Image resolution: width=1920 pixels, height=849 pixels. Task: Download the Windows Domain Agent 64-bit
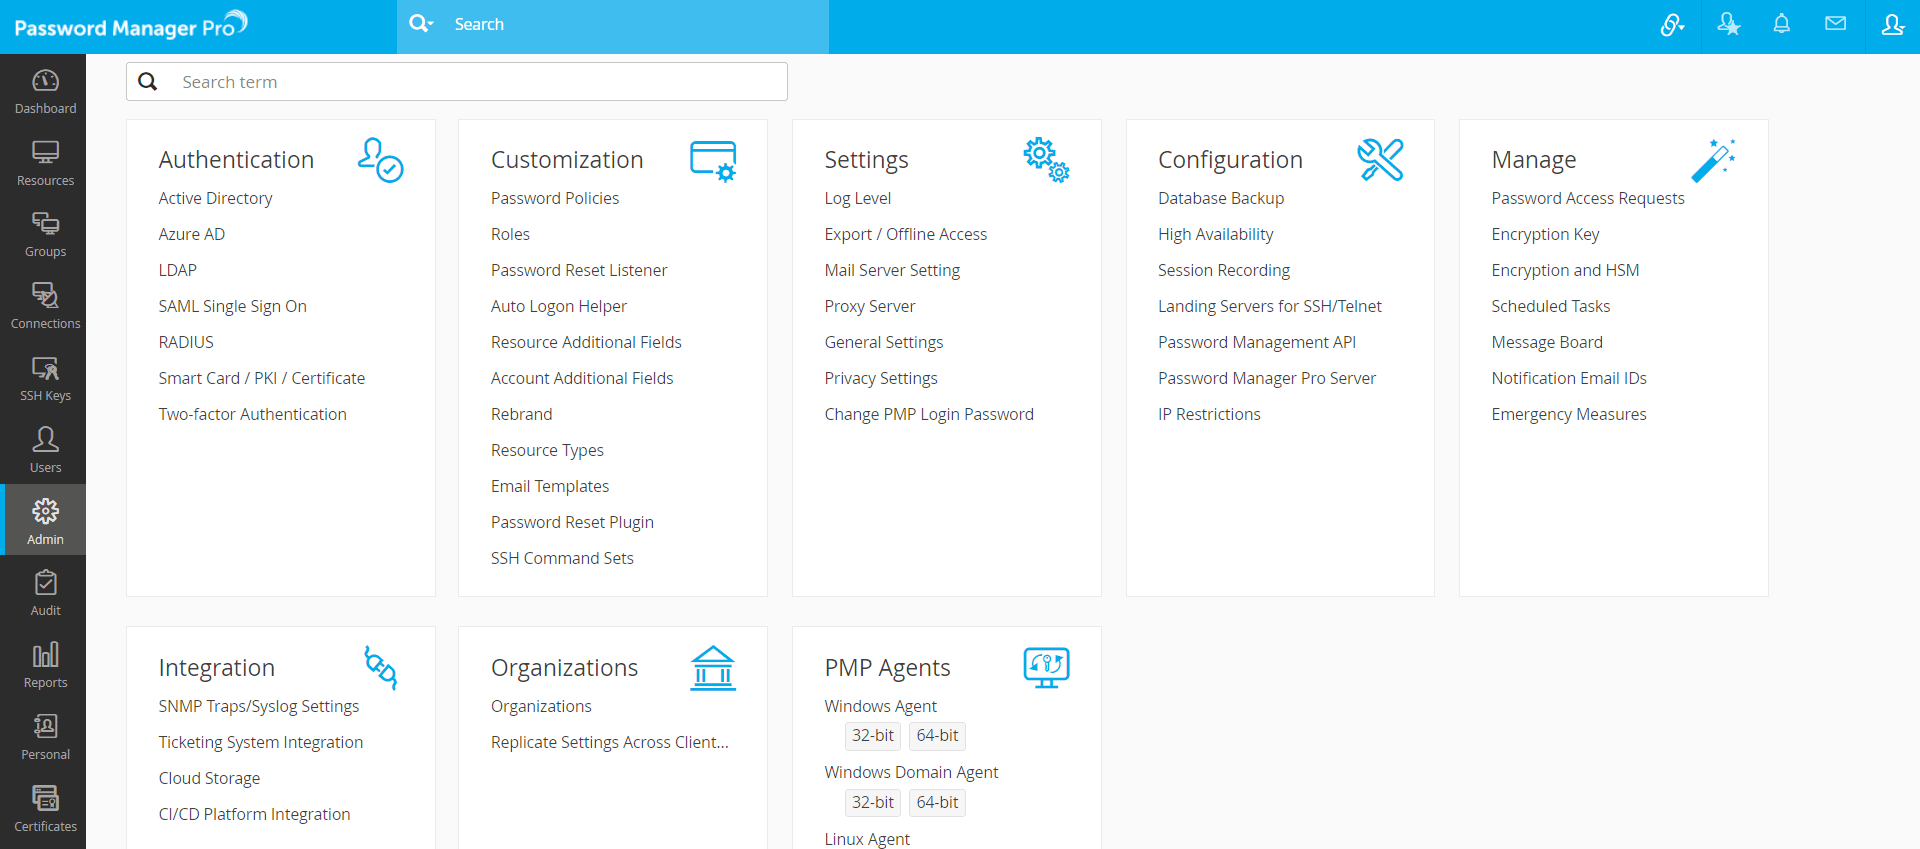click(x=937, y=803)
